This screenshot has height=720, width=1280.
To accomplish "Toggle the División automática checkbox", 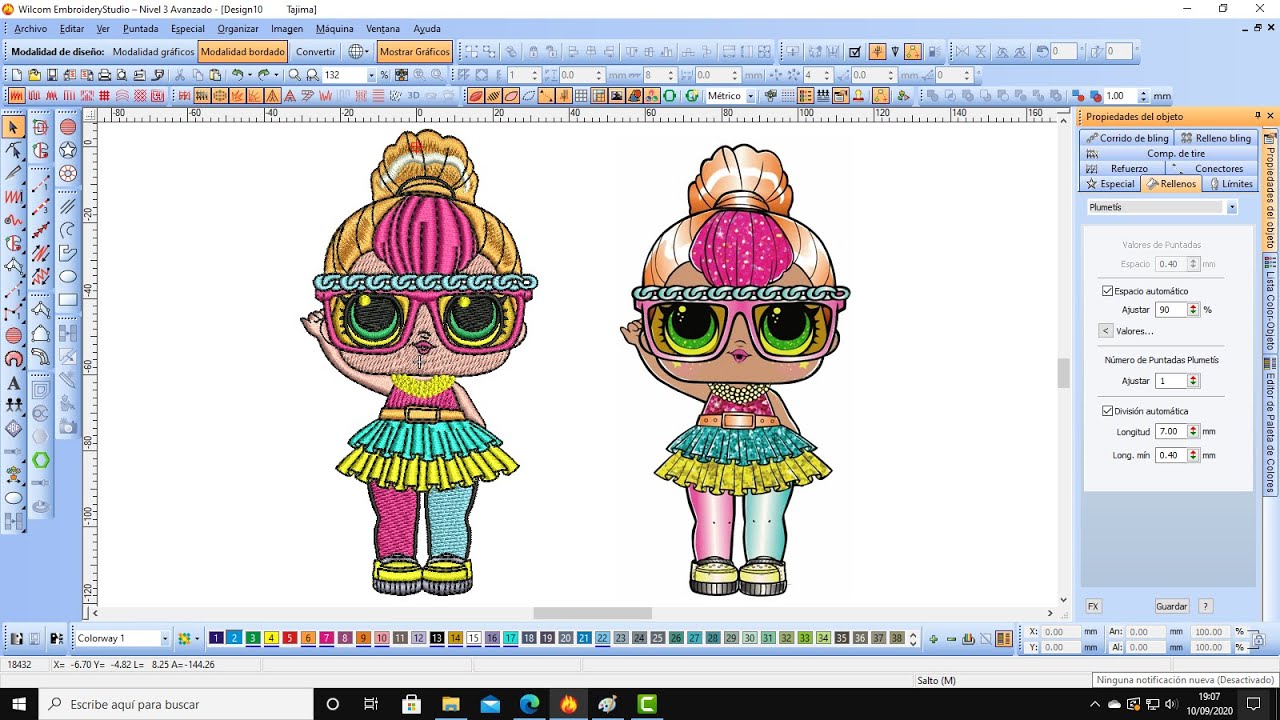I will coord(1108,411).
